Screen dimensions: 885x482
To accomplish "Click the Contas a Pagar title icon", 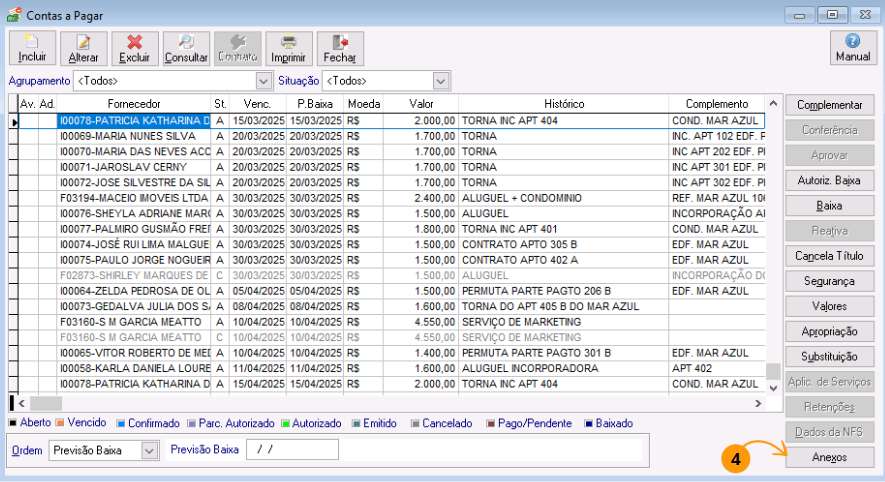I will (x=13, y=14).
